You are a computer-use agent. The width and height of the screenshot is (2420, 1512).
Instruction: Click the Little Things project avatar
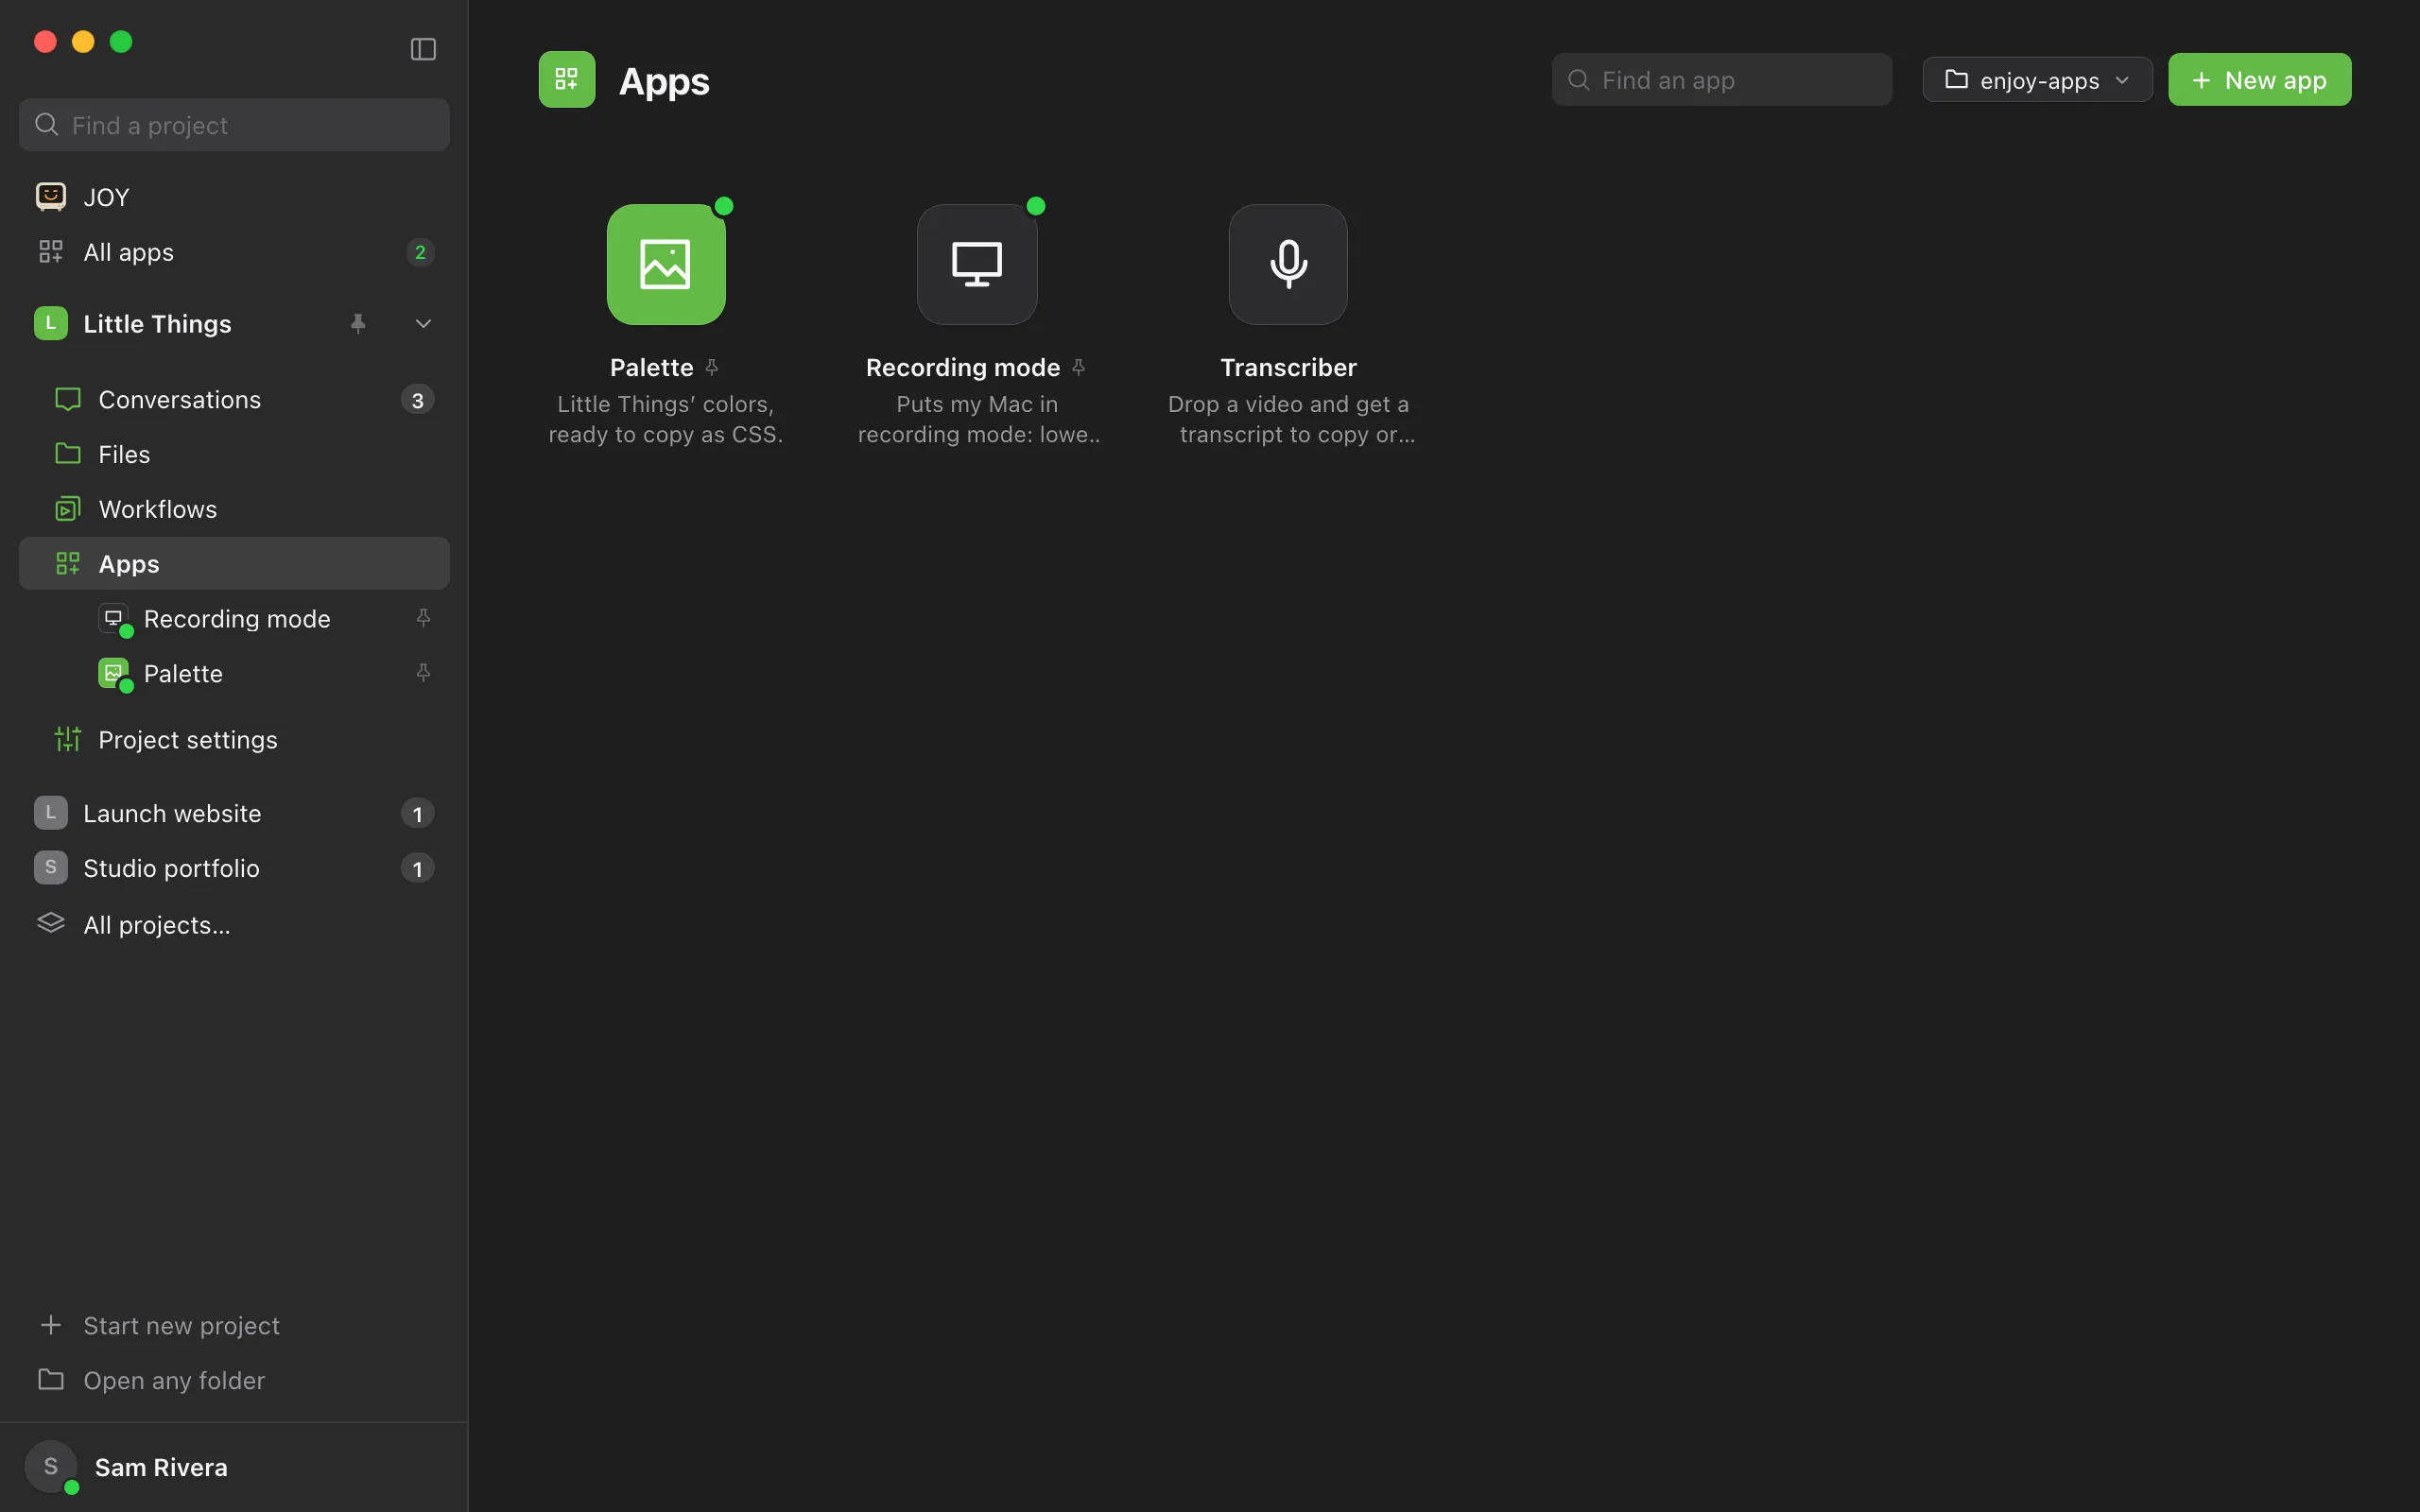click(51, 323)
